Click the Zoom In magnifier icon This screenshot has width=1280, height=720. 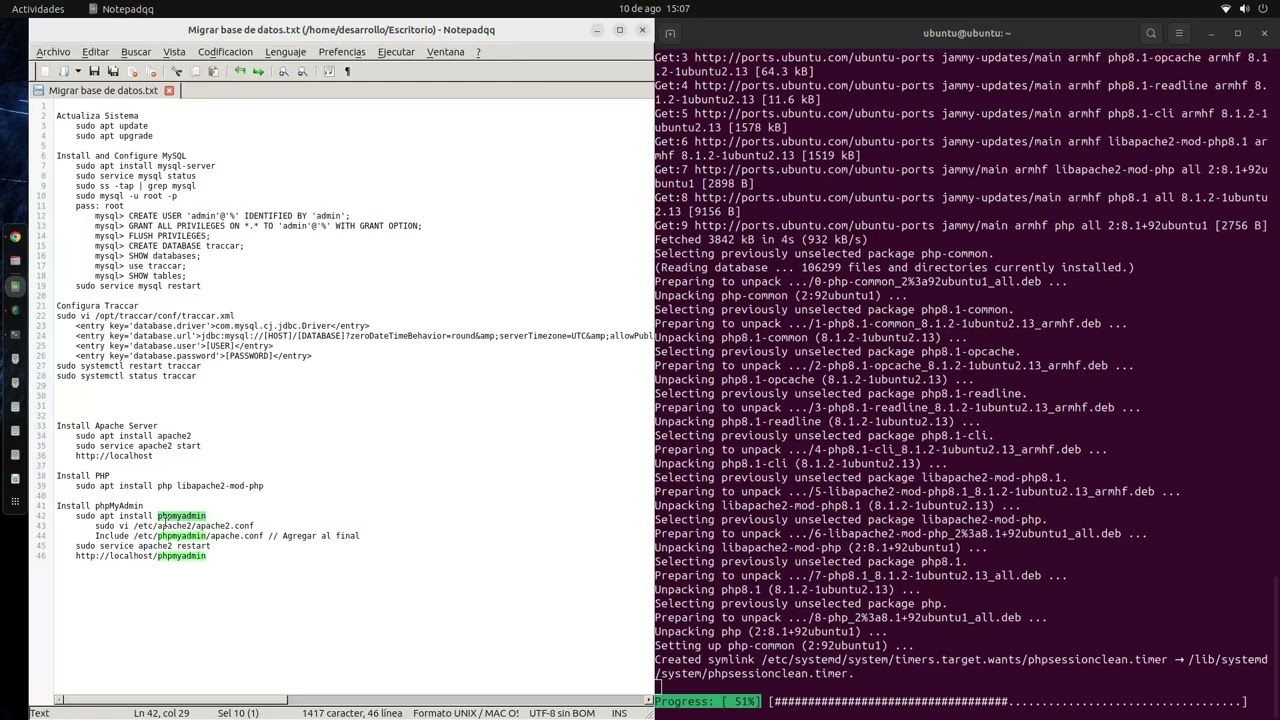pyautogui.click(x=283, y=71)
